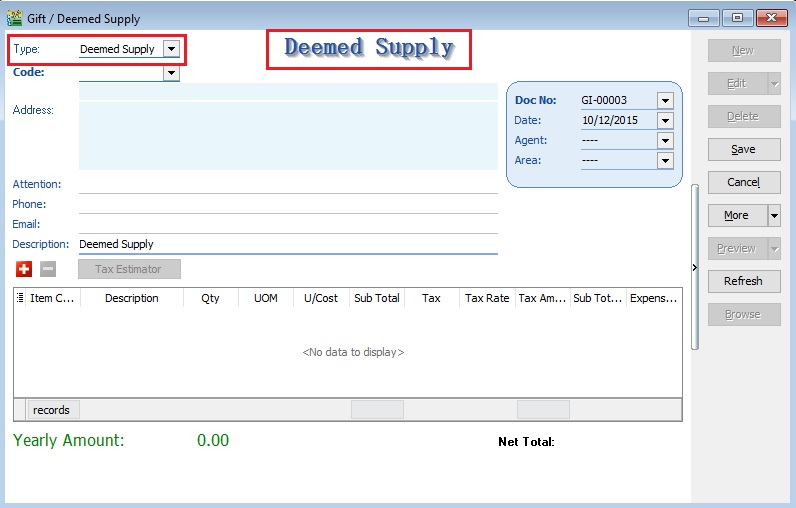
Task: Open the More button arrow menu
Action: pyautogui.click(x=774, y=215)
